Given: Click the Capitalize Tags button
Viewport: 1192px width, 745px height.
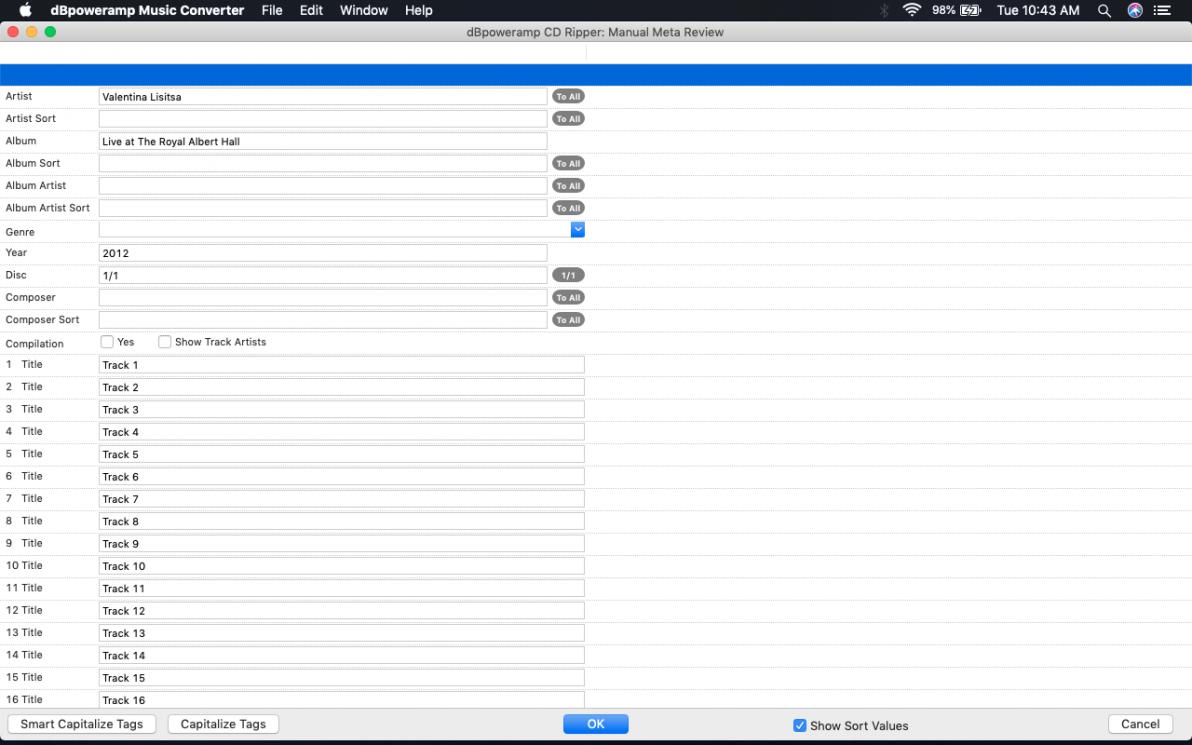Looking at the screenshot, I should (x=223, y=724).
